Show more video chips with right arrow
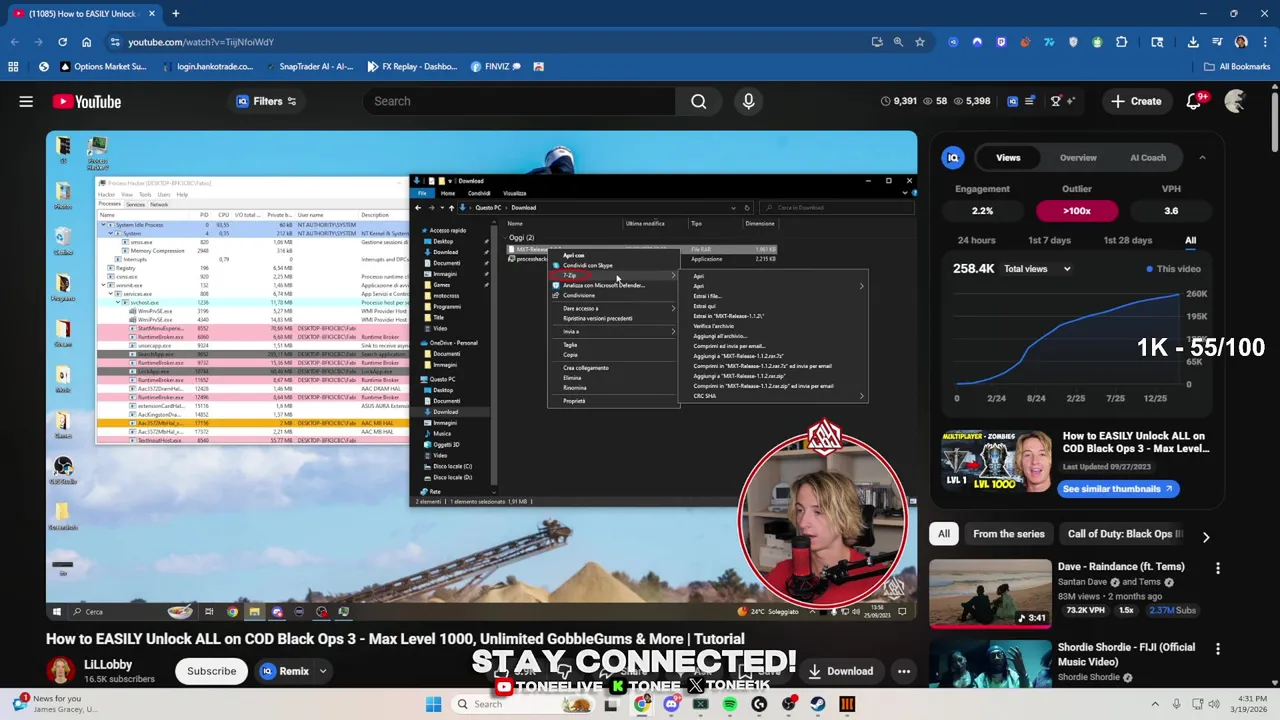This screenshot has width=1280, height=720. (1206, 537)
